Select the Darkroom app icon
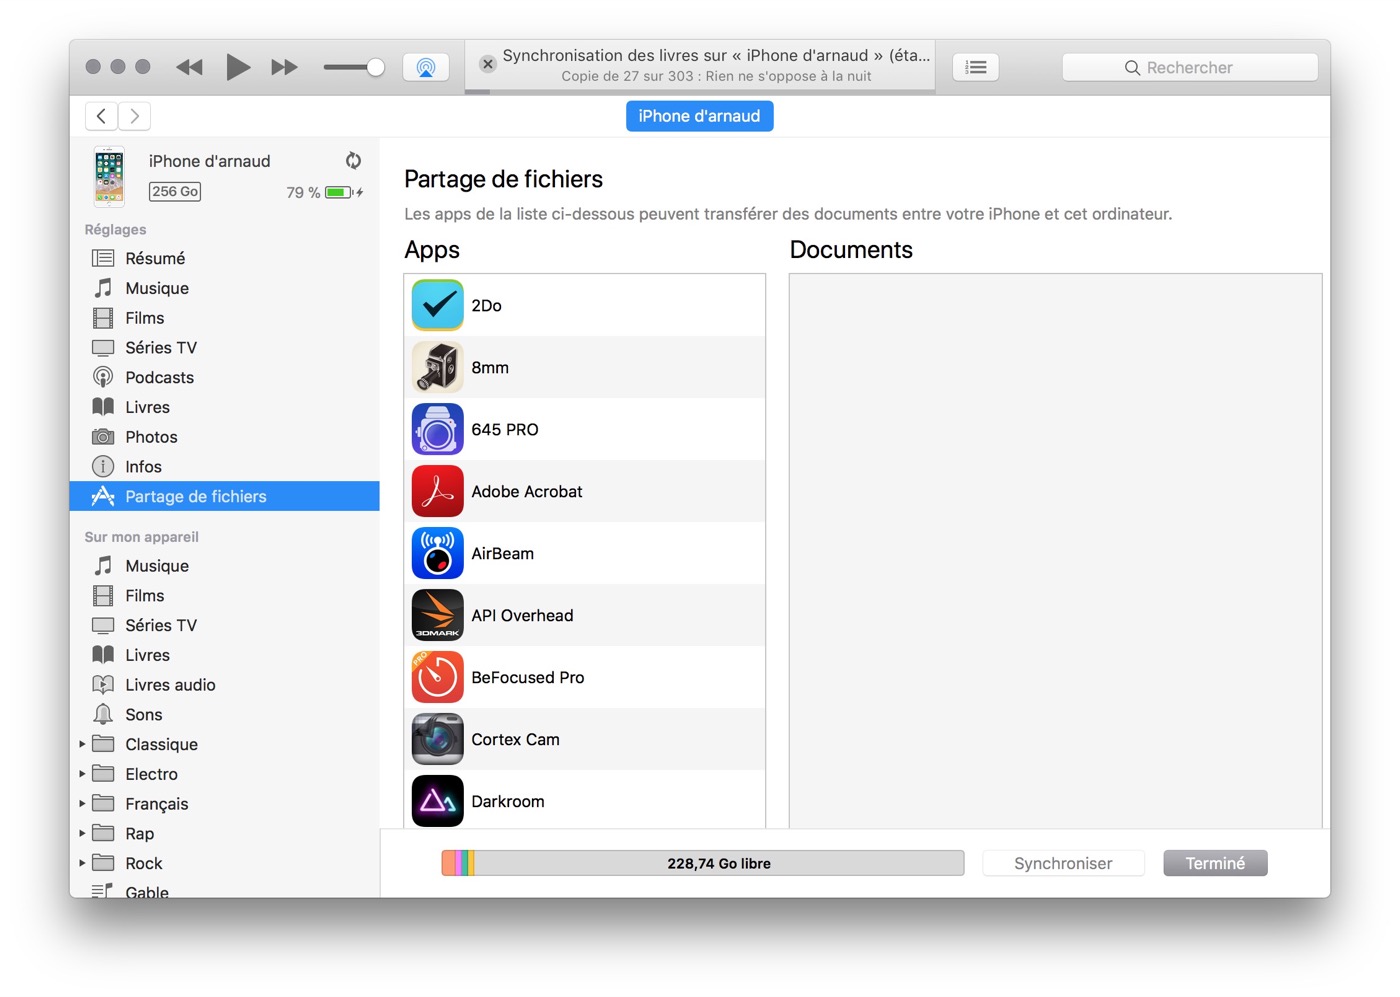 [x=438, y=801]
